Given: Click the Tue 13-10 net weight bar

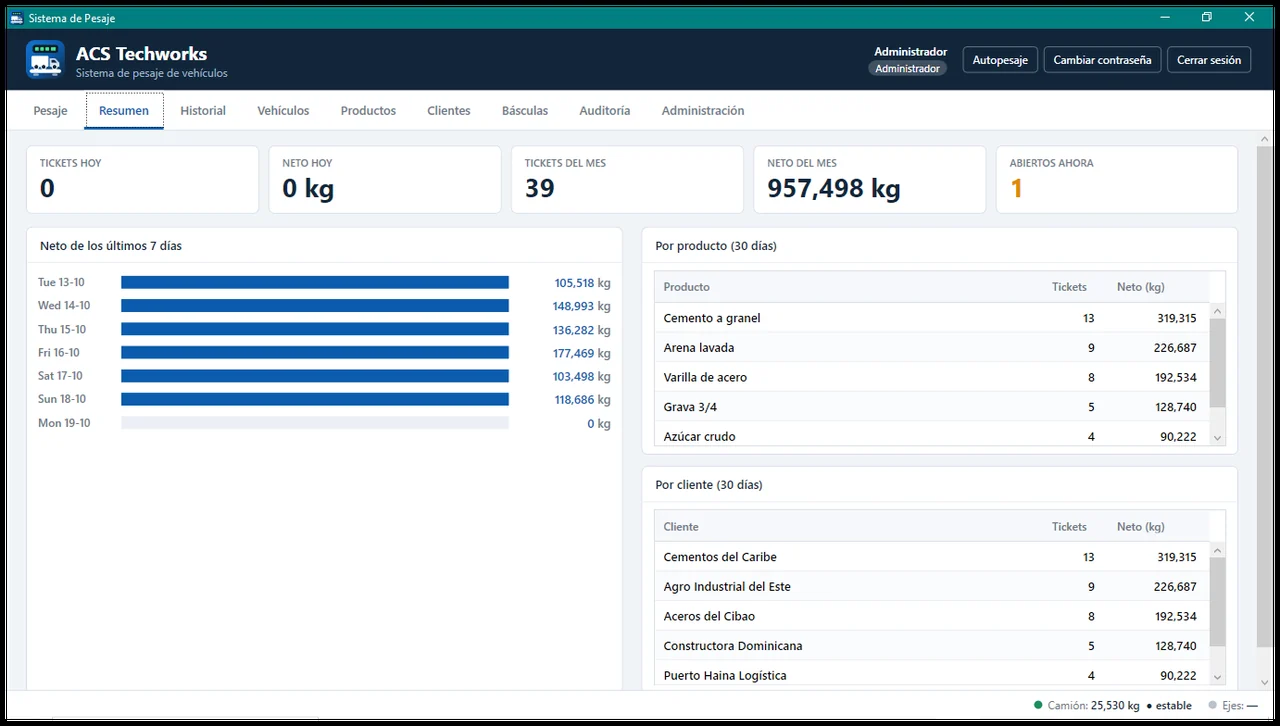Looking at the screenshot, I should 315,283.
